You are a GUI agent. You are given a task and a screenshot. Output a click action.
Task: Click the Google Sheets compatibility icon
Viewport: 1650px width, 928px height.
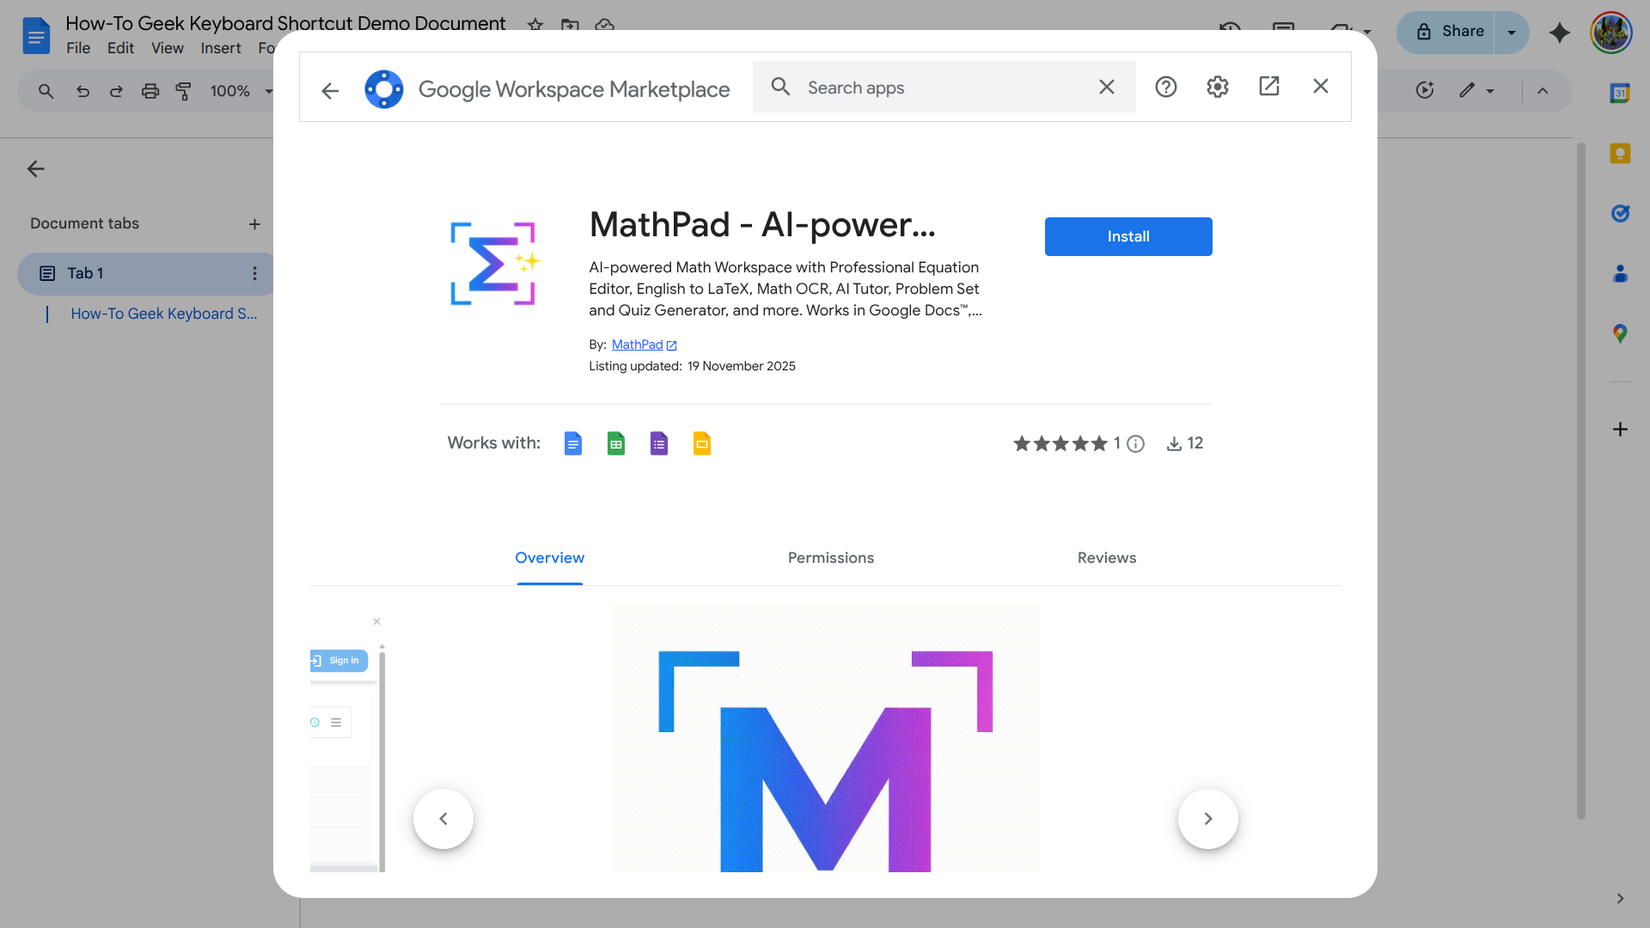click(615, 443)
